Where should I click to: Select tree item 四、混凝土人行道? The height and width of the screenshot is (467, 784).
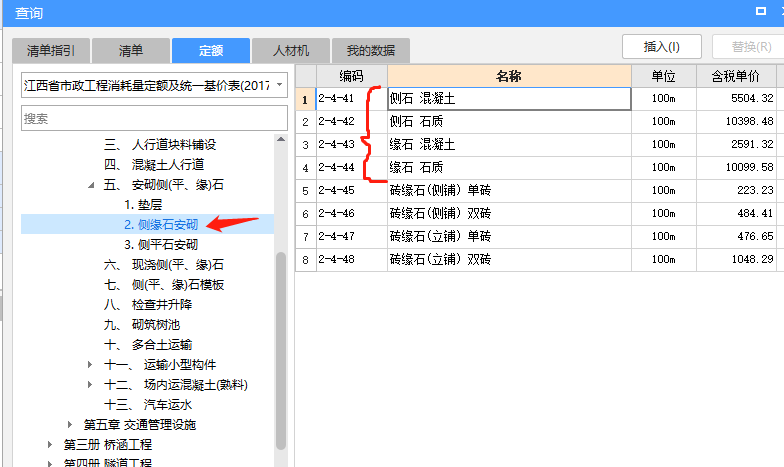click(154, 164)
